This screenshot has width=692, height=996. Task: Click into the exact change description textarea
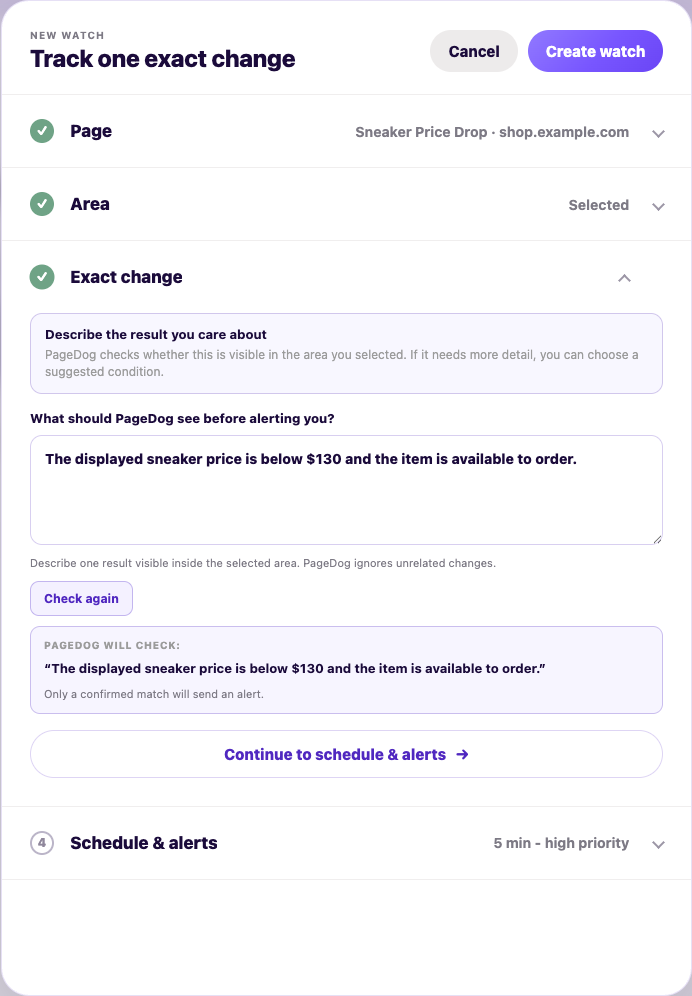346,490
